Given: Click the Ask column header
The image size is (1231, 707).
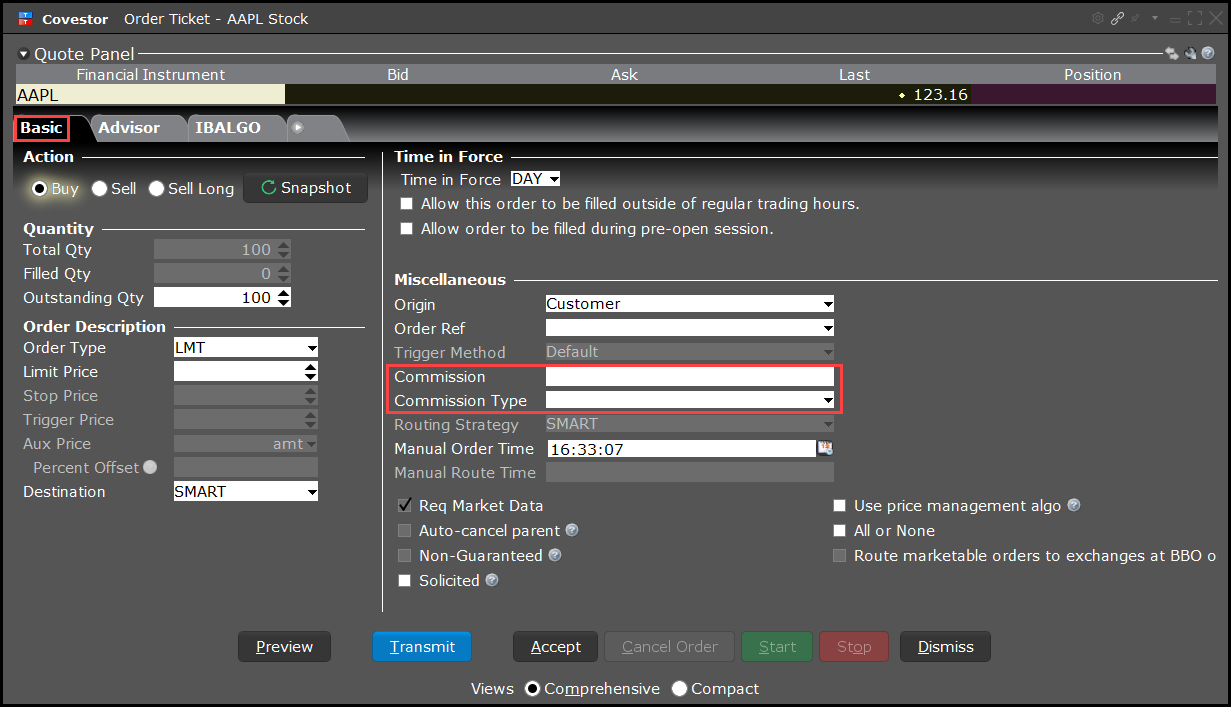Looking at the screenshot, I should coord(624,75).
